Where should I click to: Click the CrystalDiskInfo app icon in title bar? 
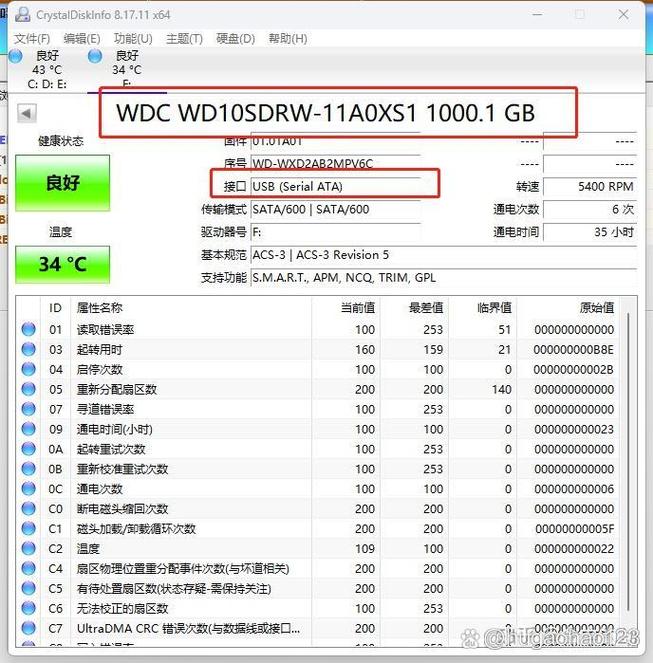coord(22,15)
